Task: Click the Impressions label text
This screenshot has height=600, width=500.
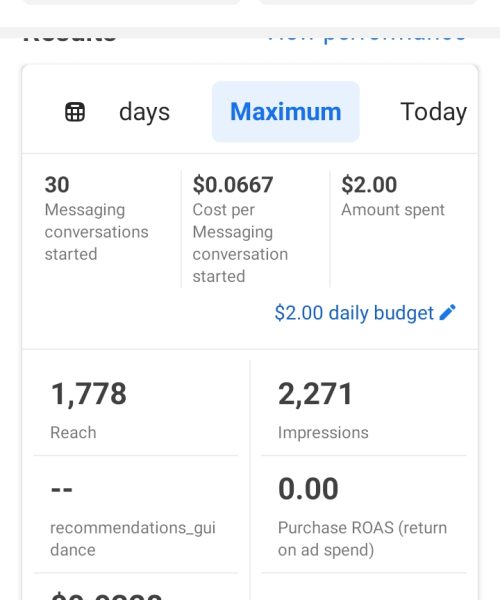Action: [x=323, y=433]
